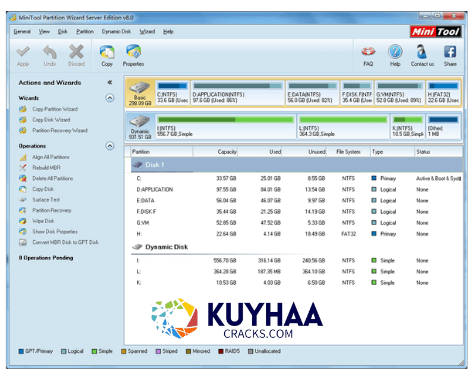The image size is (476, 378).
Task: Select Rebuild MBR operation
Action: point(46,168)
